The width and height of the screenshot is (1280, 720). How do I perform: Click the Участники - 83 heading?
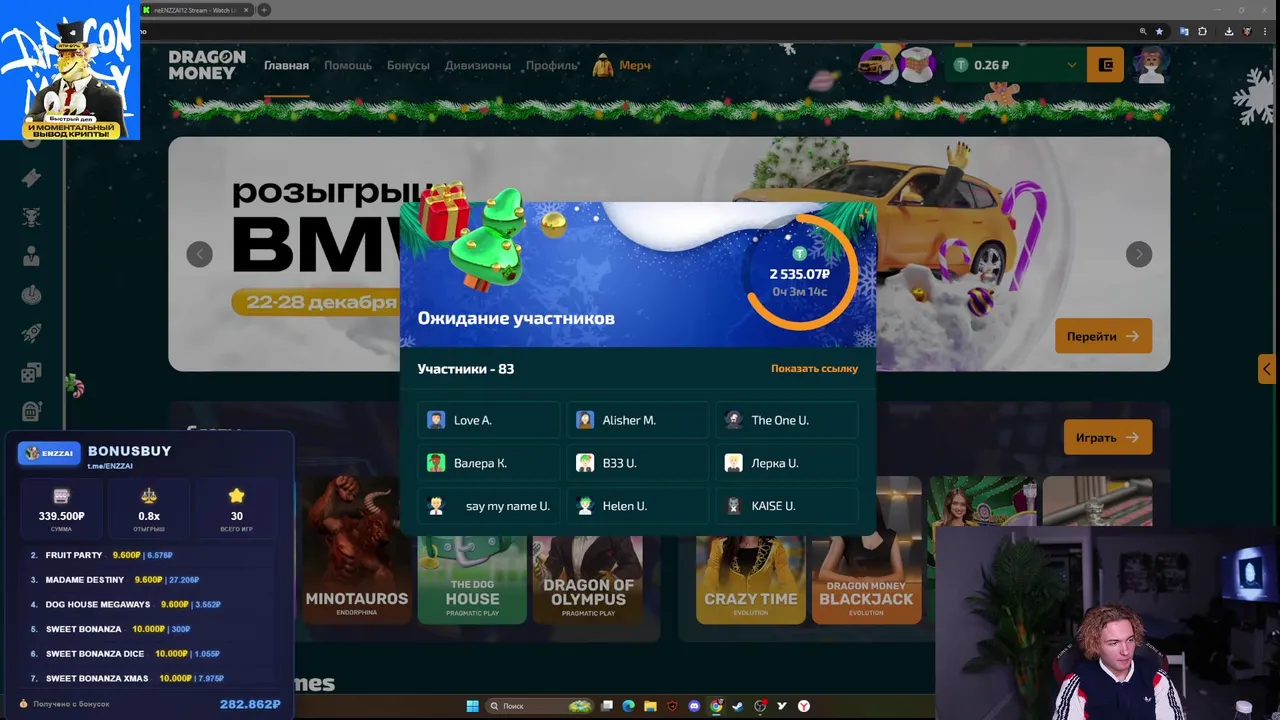(466, 369)
